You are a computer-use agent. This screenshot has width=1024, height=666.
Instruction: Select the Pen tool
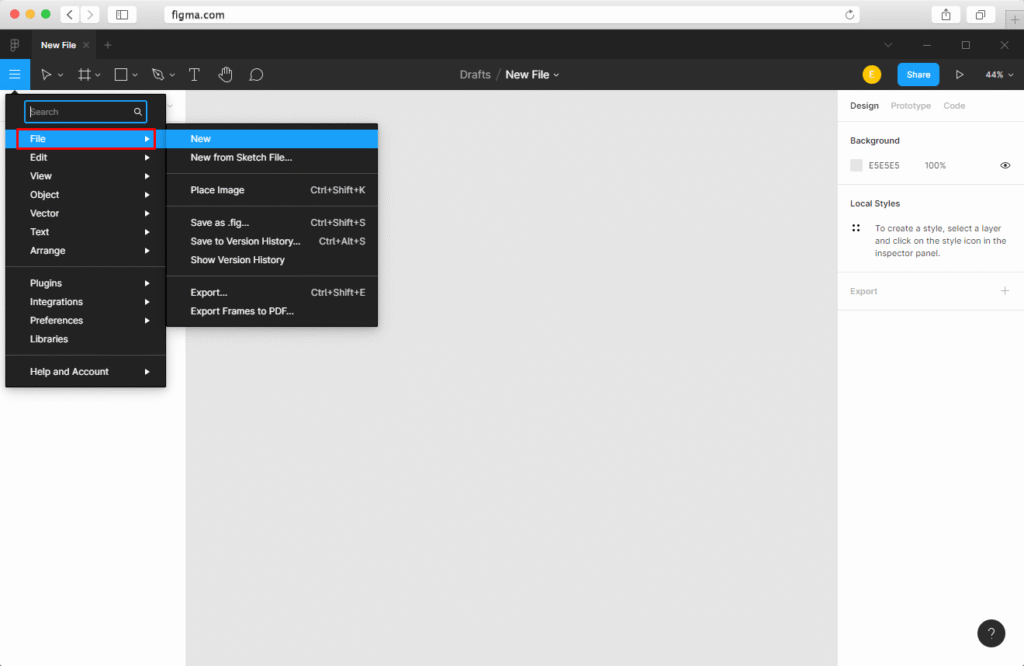point(158,75)
